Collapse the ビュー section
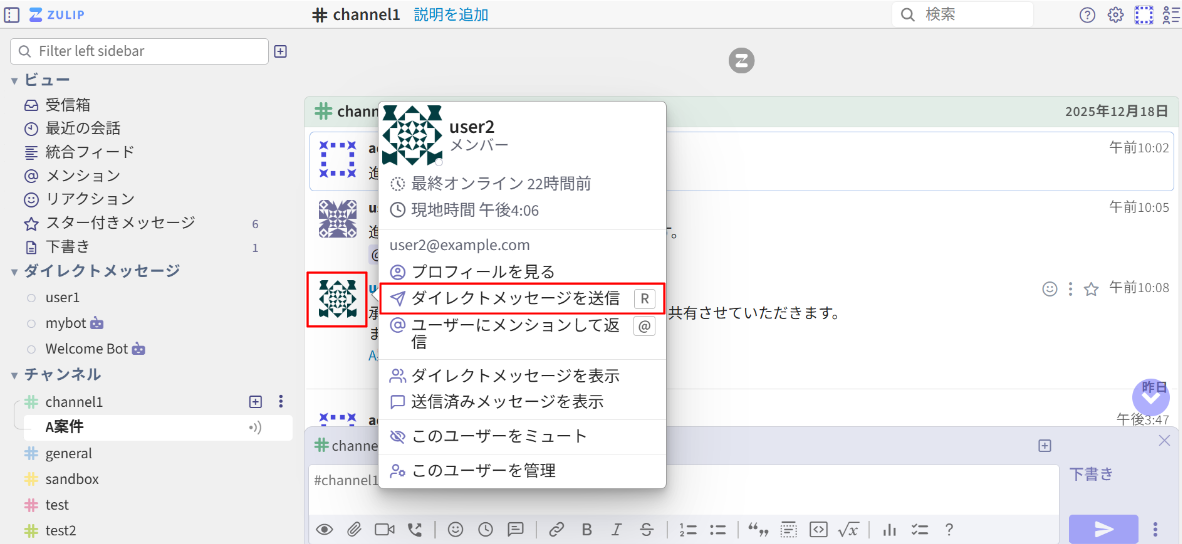This screenshot has height=544, width=1182. tap(14, 81)
